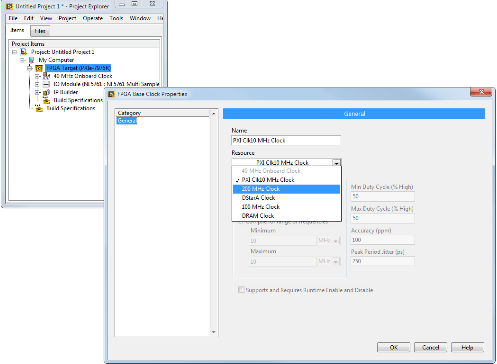Click the Project: Untitled Project 1 icon

pyautogui.click(x=24, y=52)
